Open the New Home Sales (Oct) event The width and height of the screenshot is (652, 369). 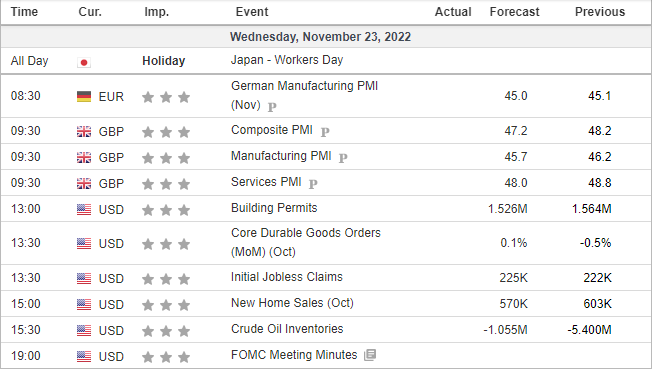(292, 303)
